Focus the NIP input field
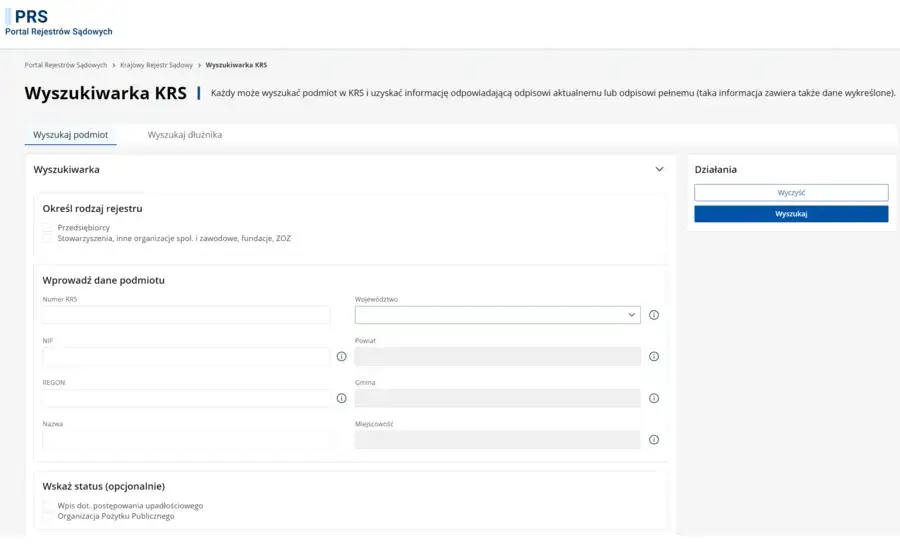Image resolution: width=900 pixels, height=555 pixels. (186, 356)
